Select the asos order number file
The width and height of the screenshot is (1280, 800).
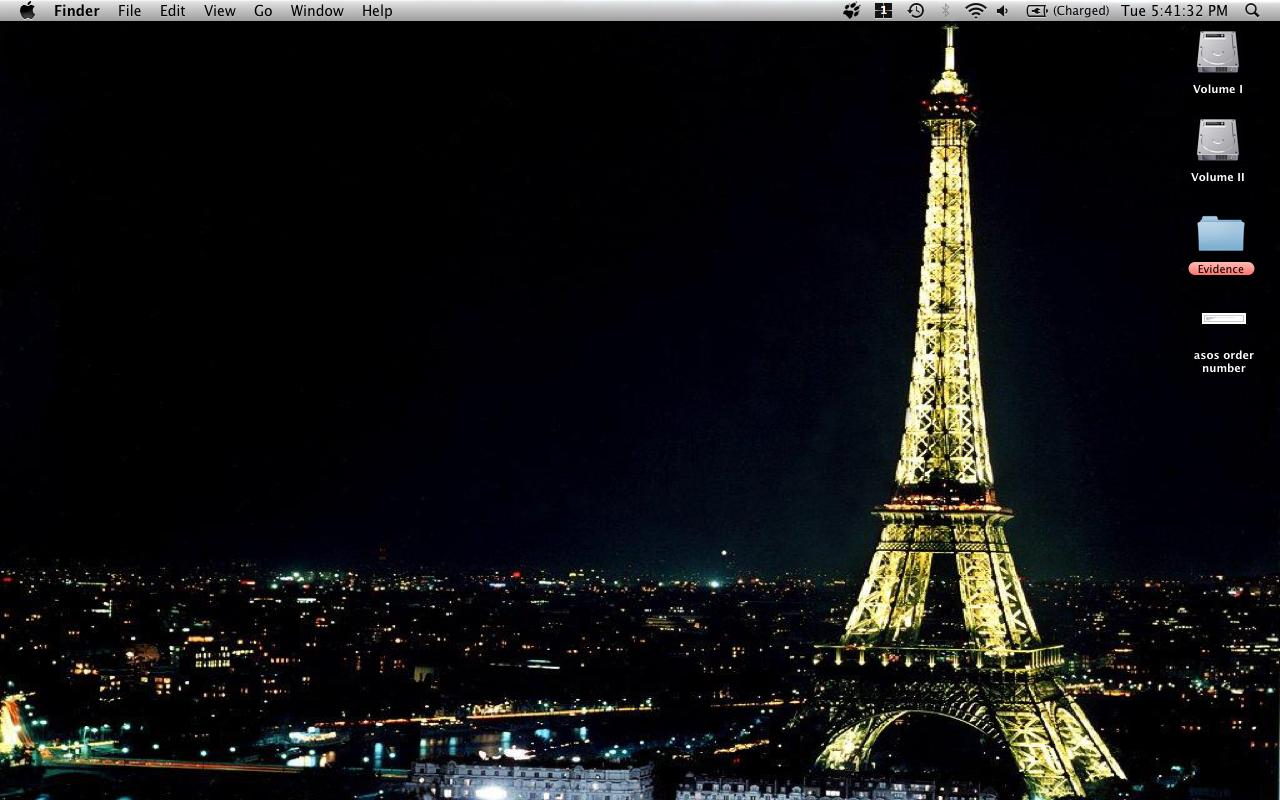click(x=1223, y=320)
